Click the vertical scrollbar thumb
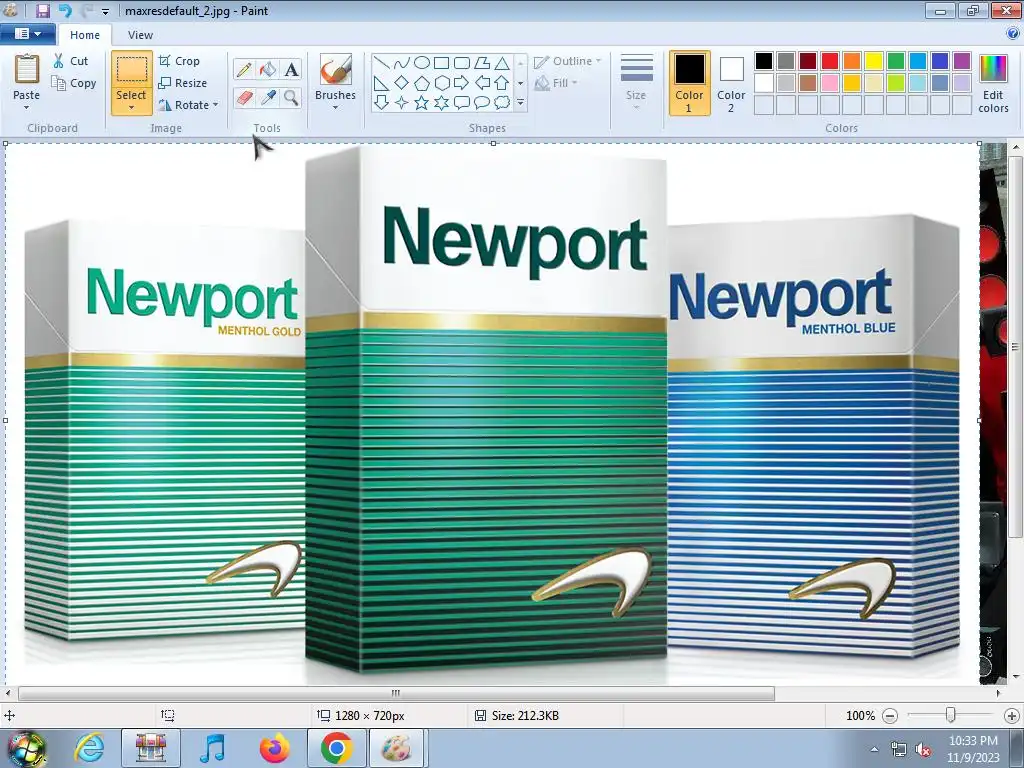Viewport: 1024px width, 768px height. (x=1015, y=346)
